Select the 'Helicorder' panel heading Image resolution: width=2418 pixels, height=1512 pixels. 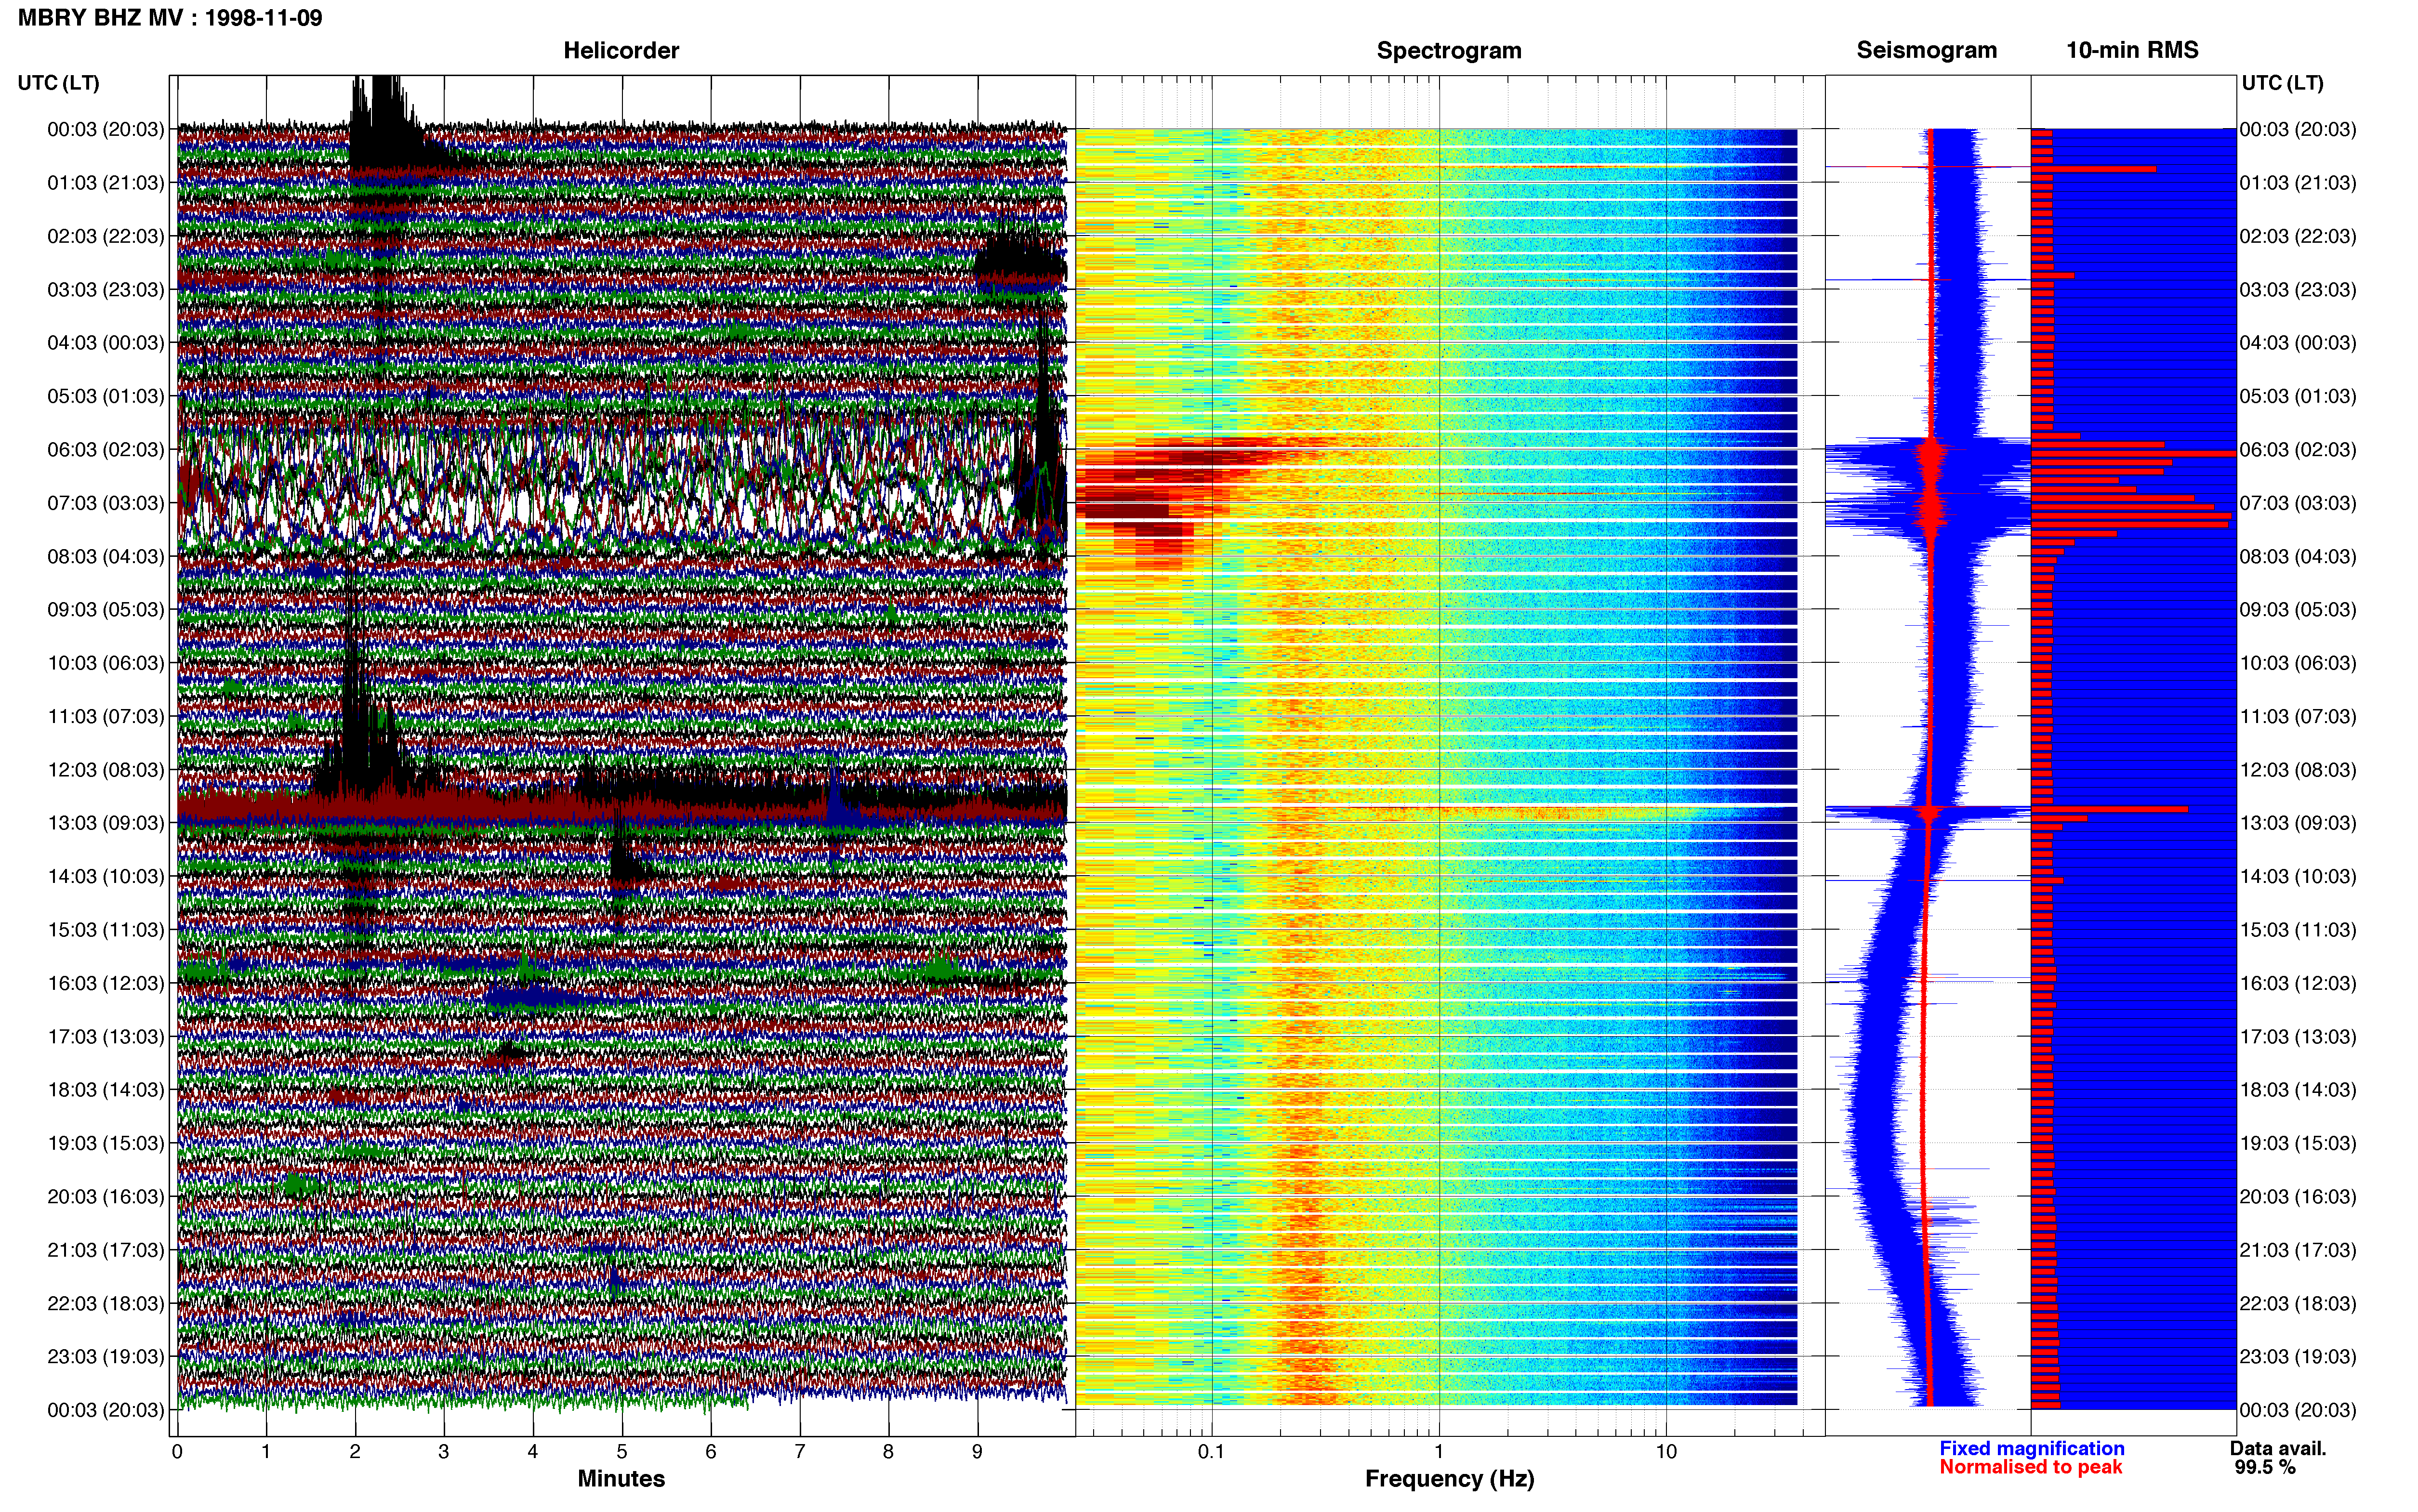pyautogui.click(x=621, y=50)
